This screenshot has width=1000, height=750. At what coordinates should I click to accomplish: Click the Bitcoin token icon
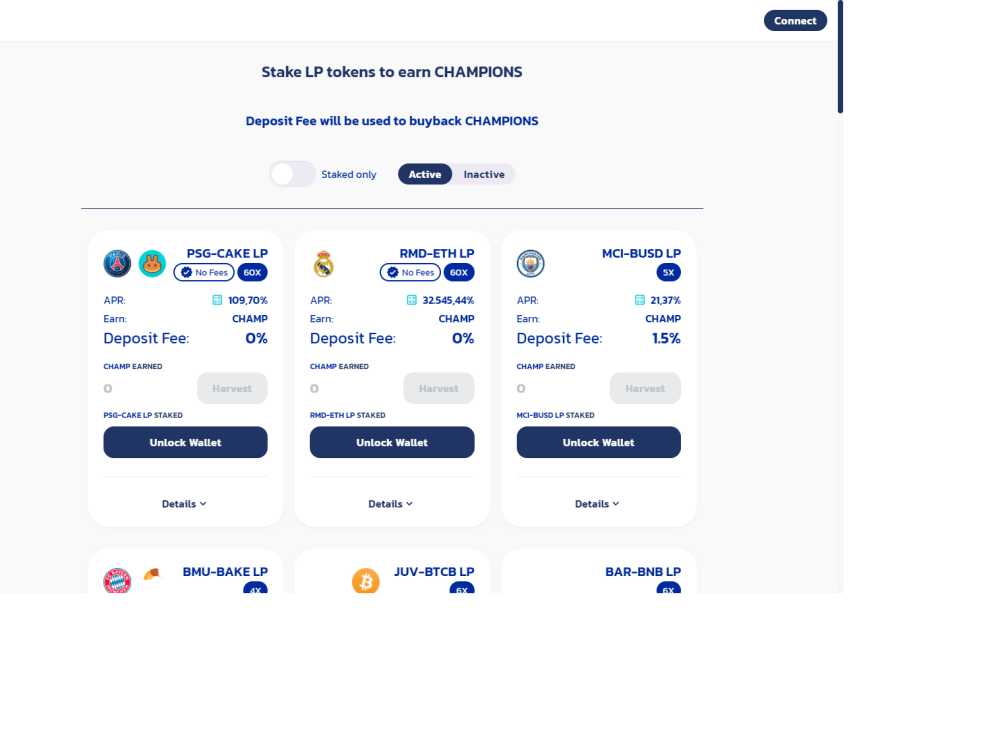tap(365, 581)
